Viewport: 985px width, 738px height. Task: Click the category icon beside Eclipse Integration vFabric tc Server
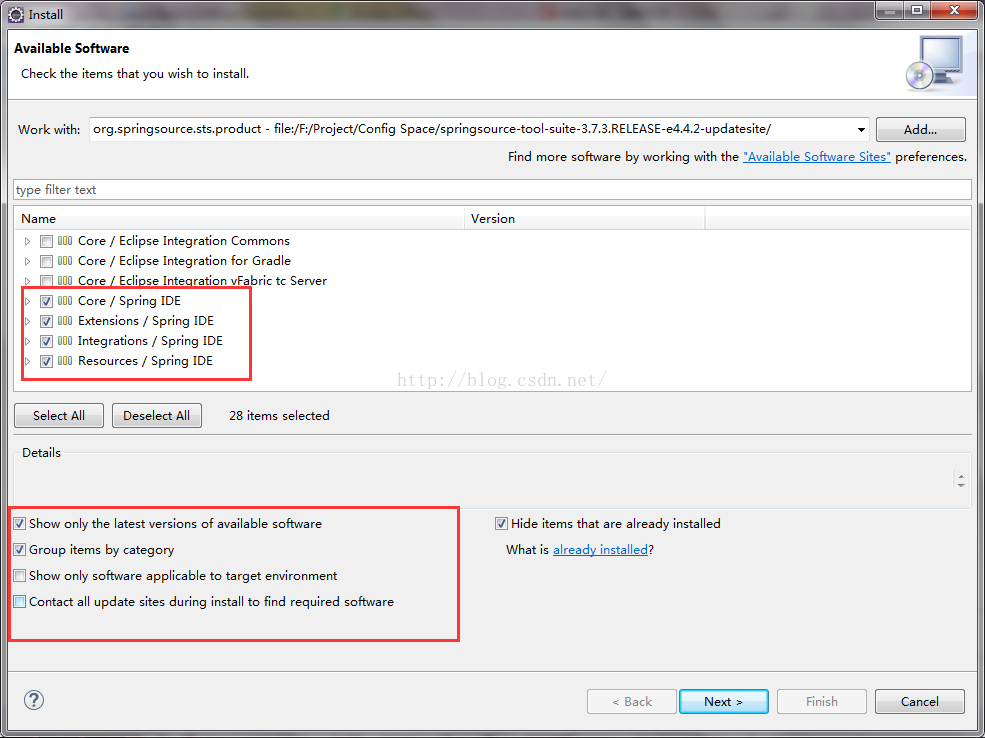[65, 281]
